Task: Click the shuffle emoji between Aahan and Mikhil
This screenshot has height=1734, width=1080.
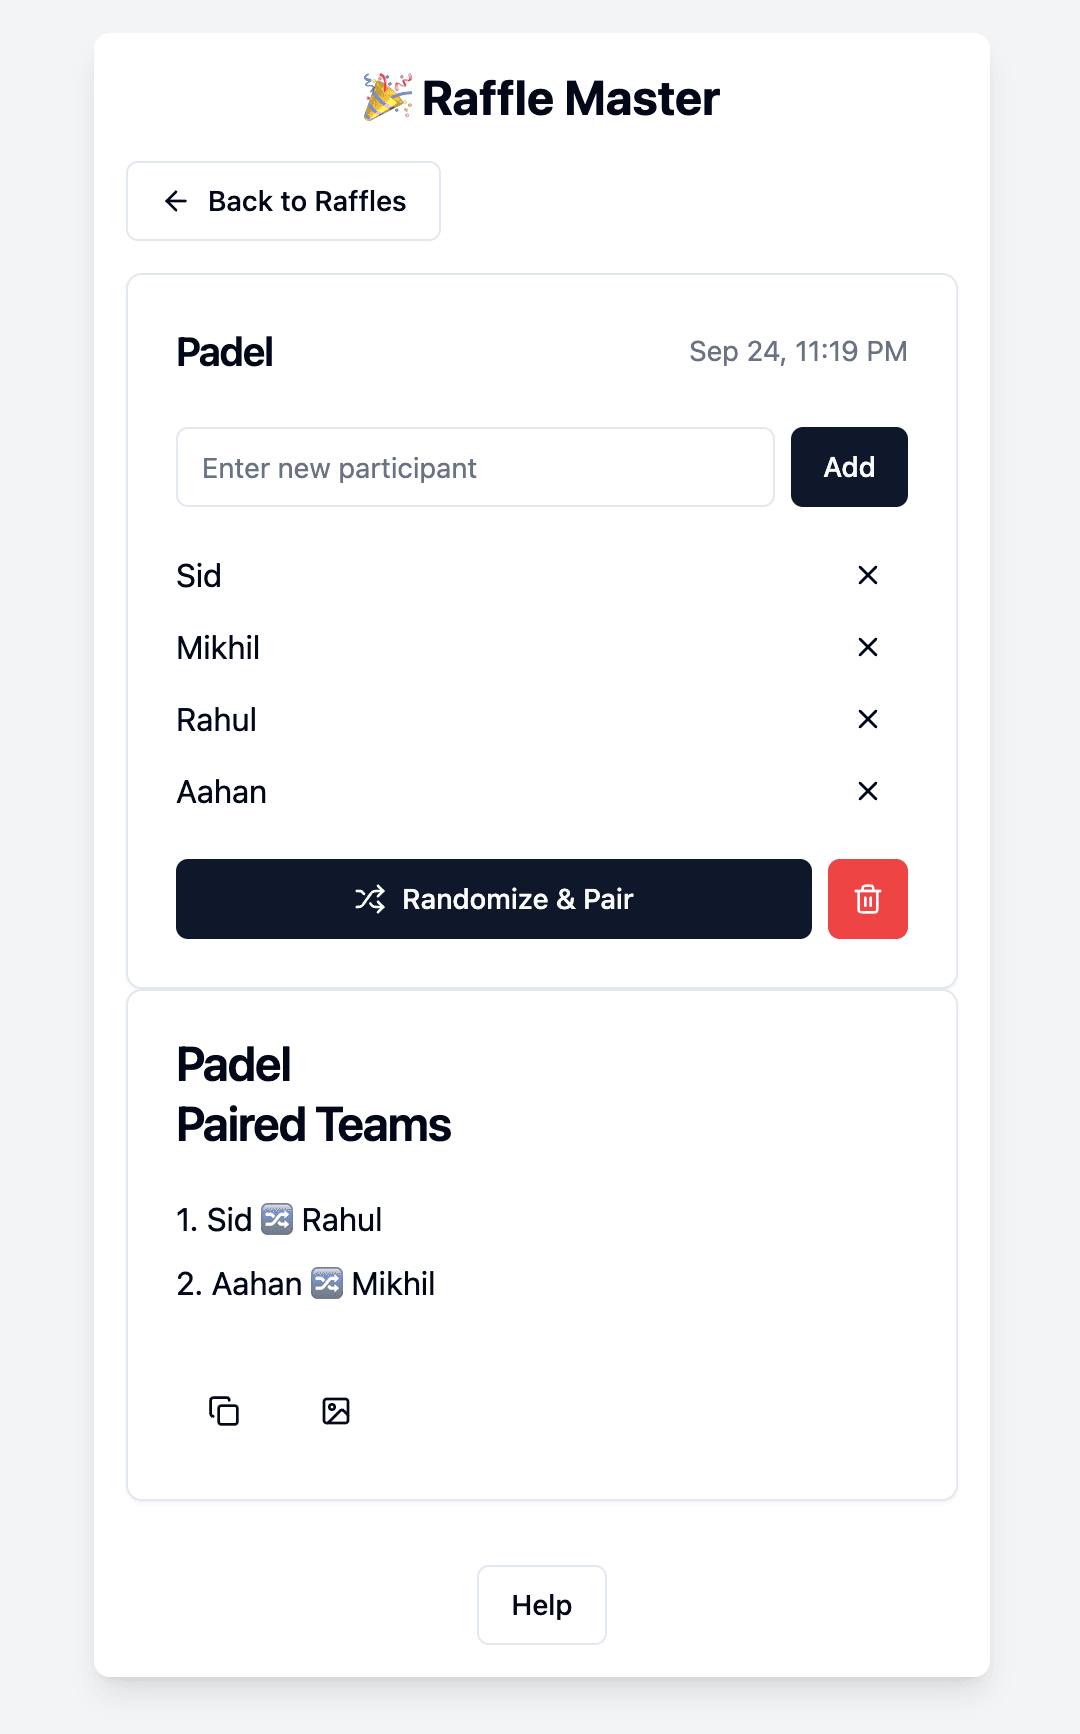Action: click(326, 1282)
